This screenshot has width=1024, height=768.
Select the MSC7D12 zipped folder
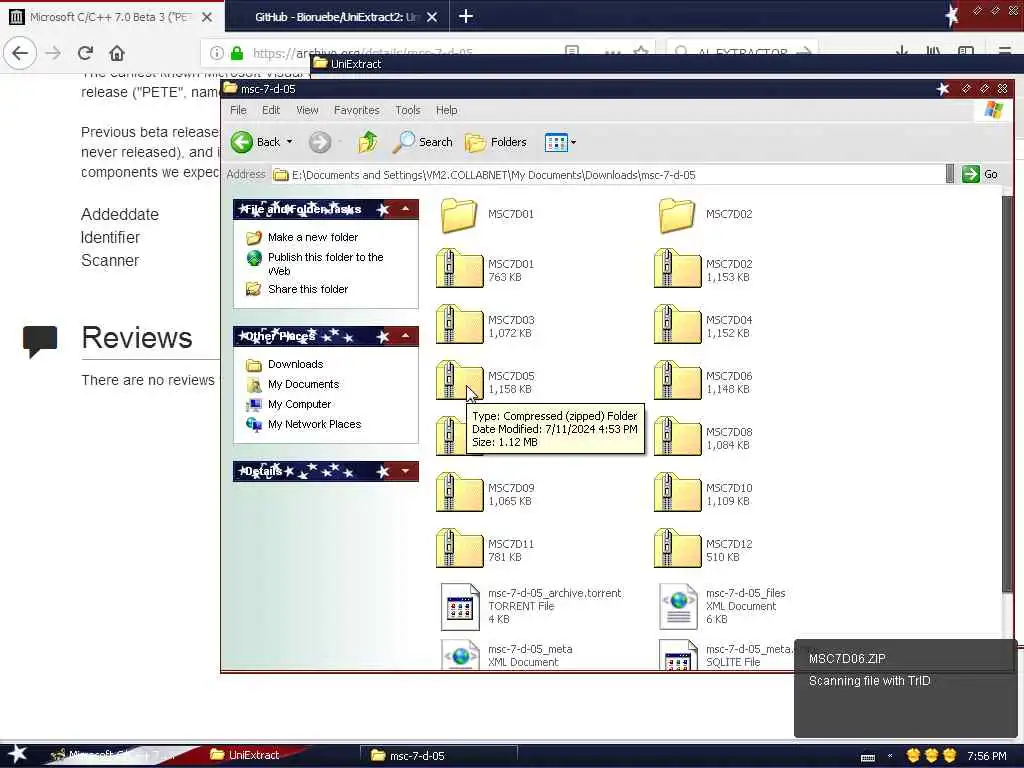click(x=705, y=550)
